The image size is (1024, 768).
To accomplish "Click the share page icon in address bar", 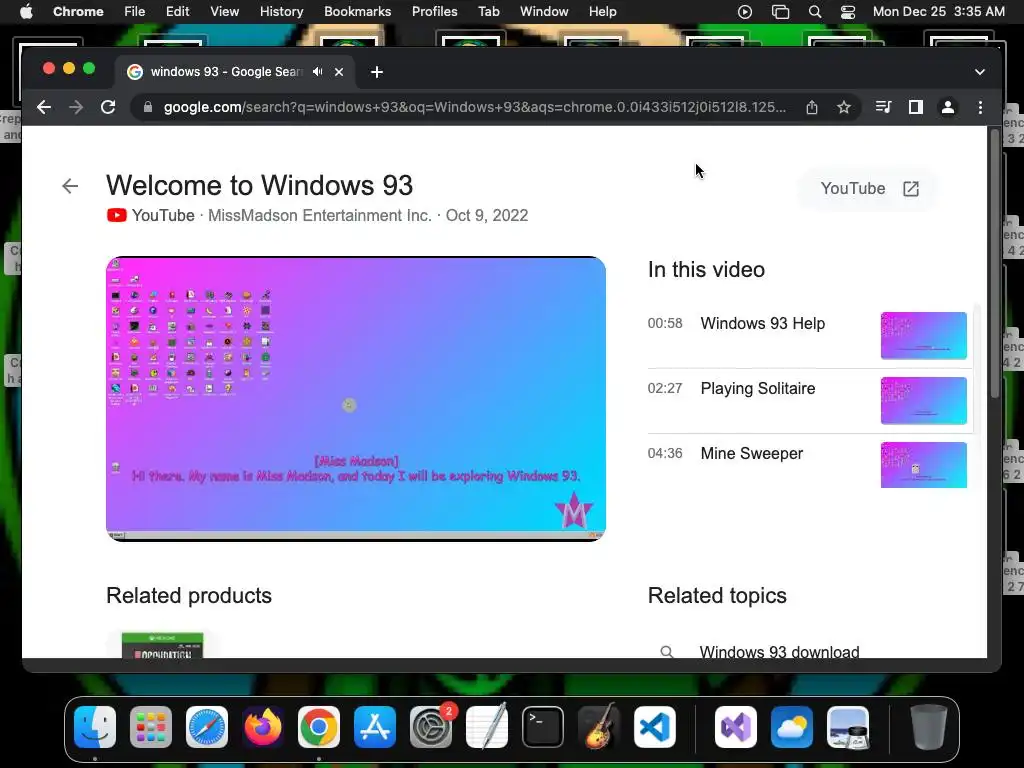I will [812, 107].
